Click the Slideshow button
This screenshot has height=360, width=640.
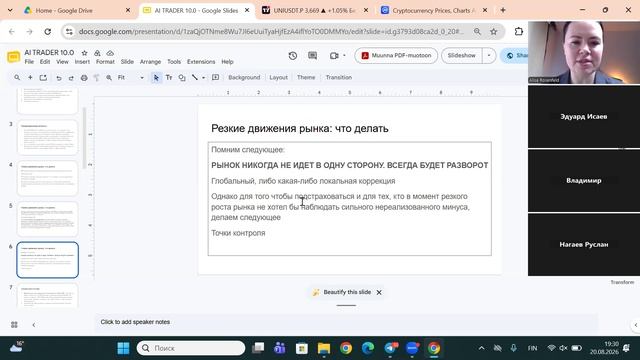click(x=462, y=56)
